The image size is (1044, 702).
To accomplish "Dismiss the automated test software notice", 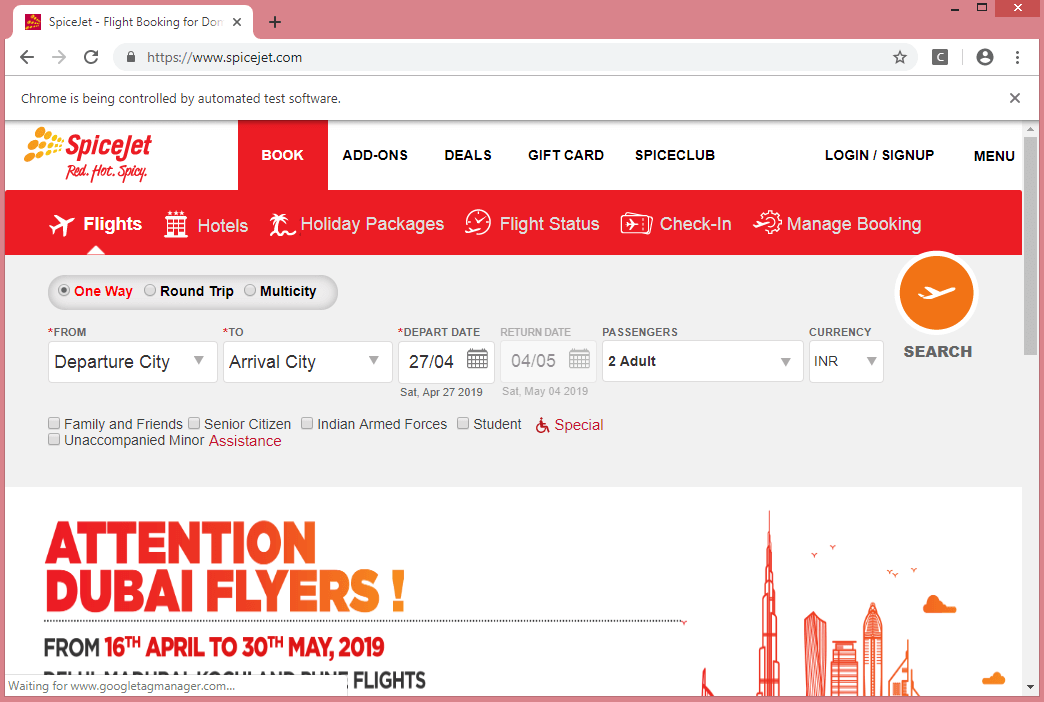I will click(1015, 98).
